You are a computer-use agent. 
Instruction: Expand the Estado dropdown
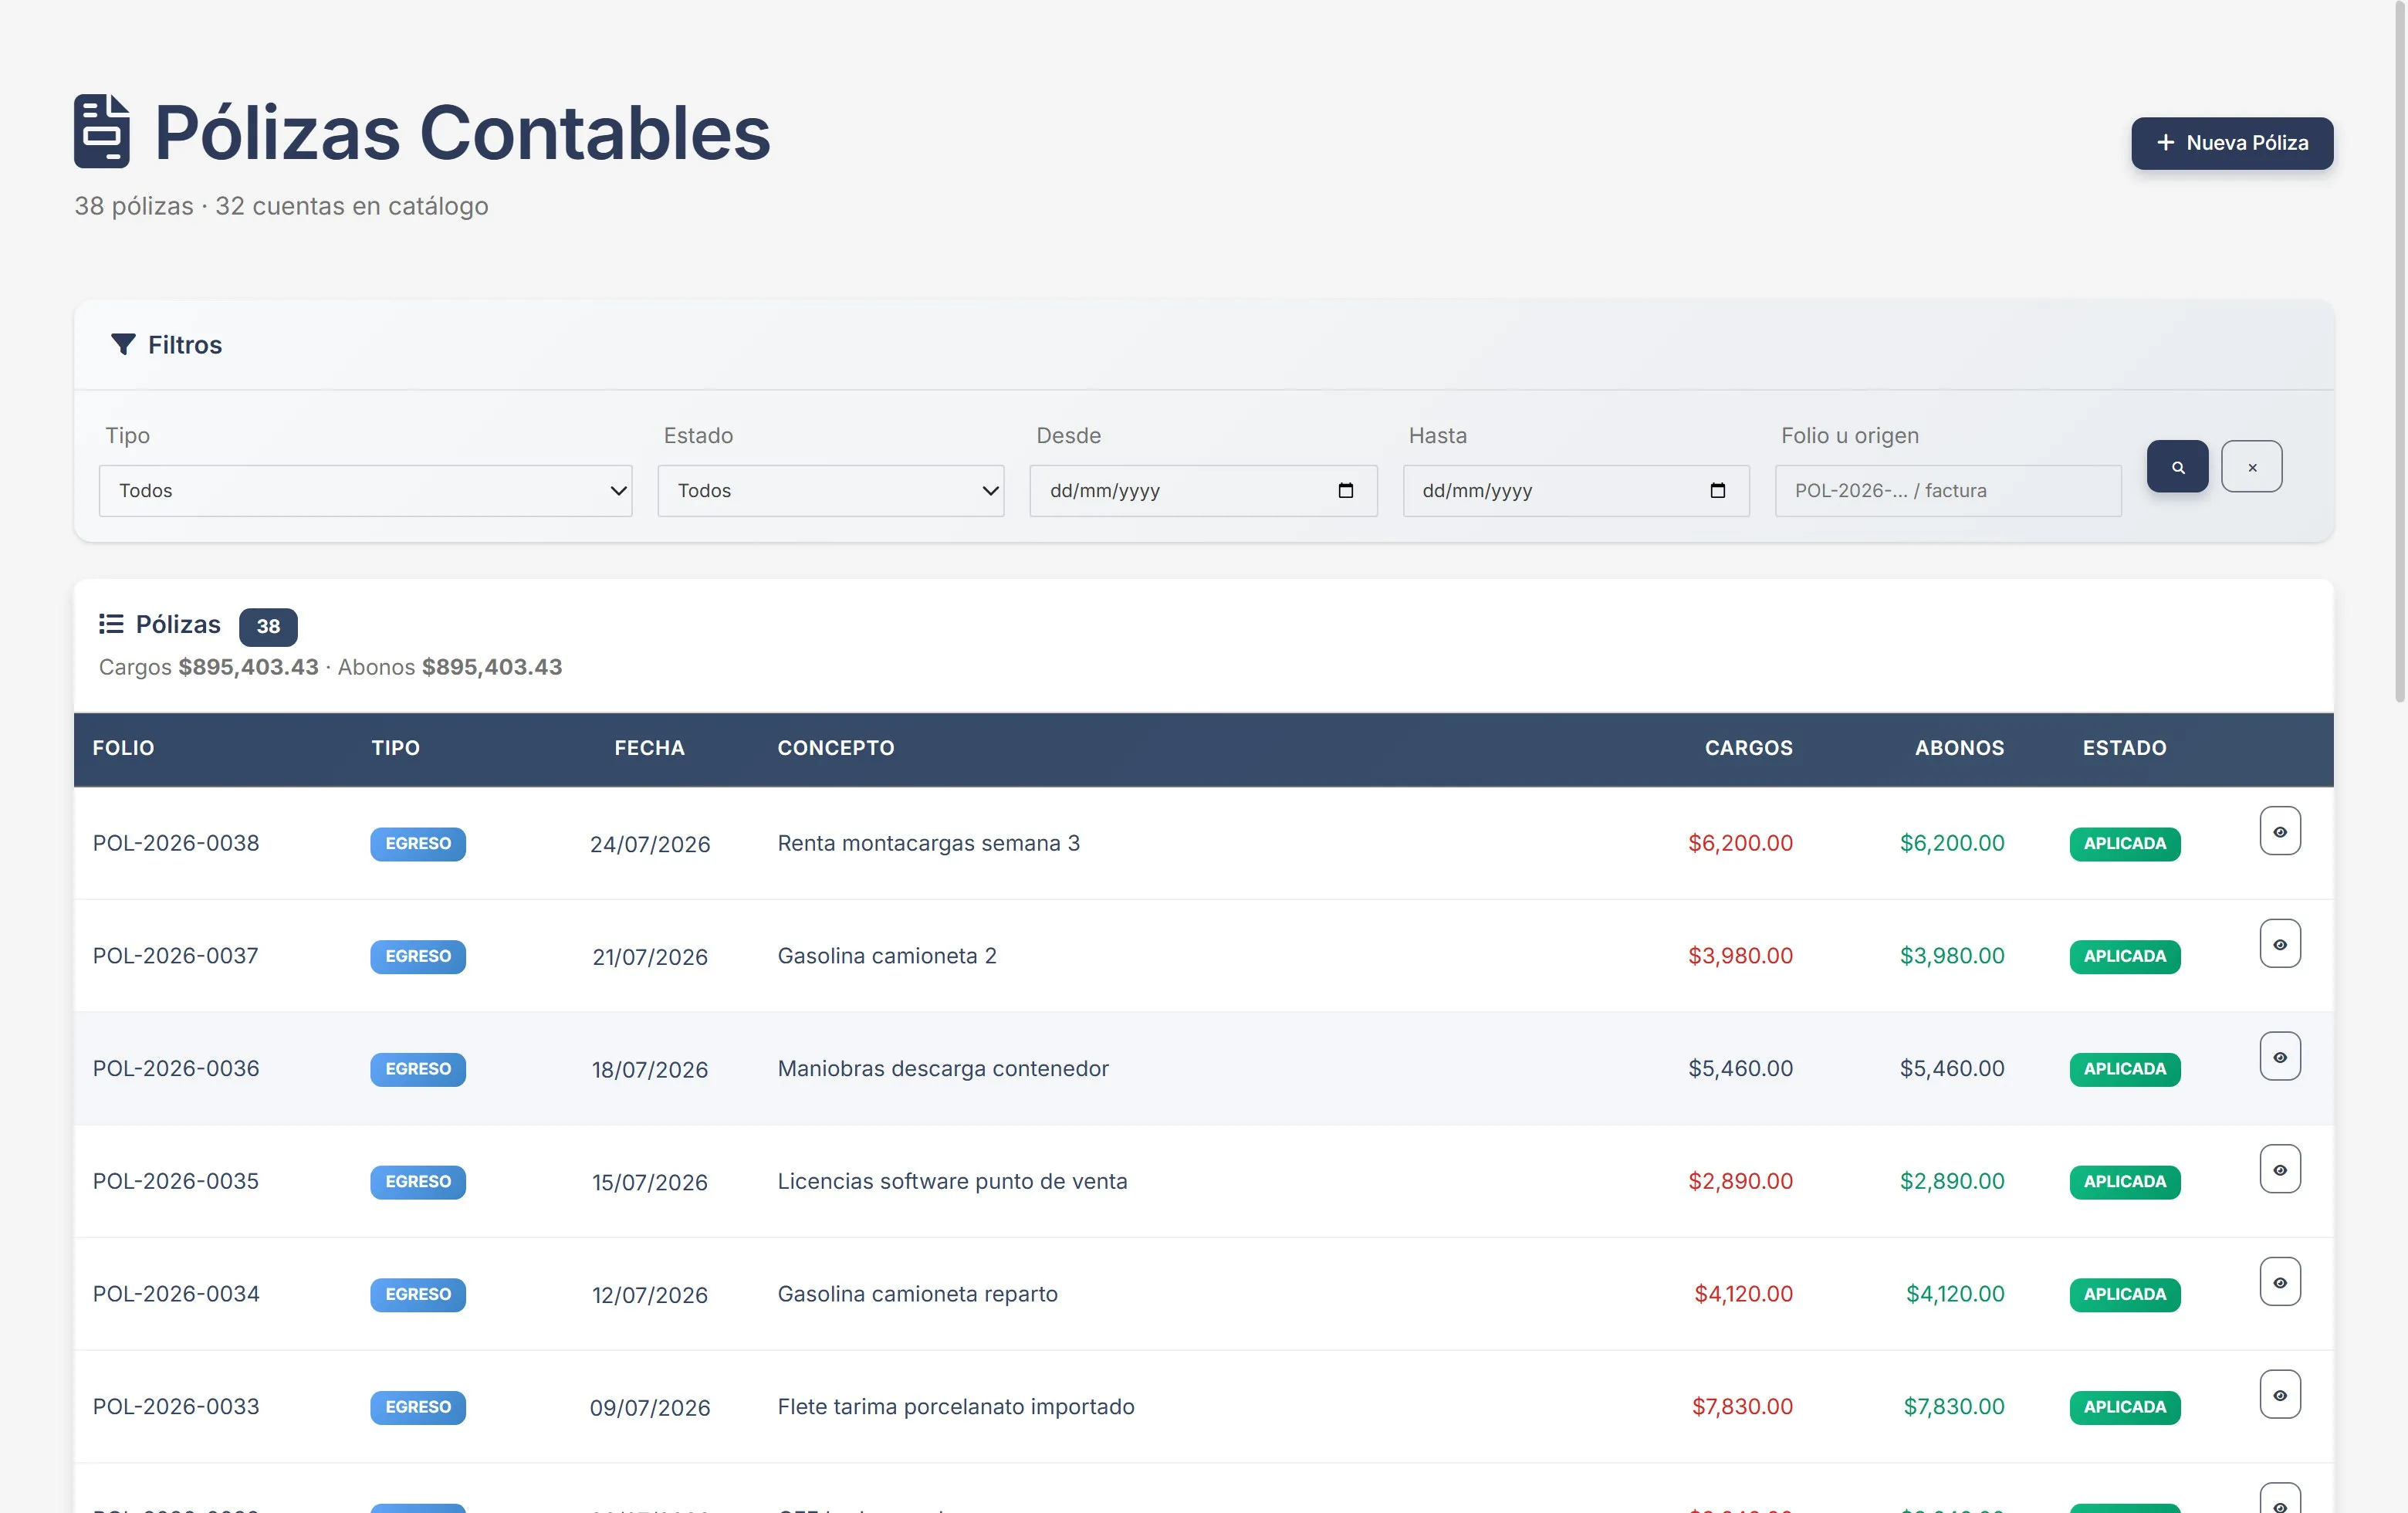click(830, 490)
